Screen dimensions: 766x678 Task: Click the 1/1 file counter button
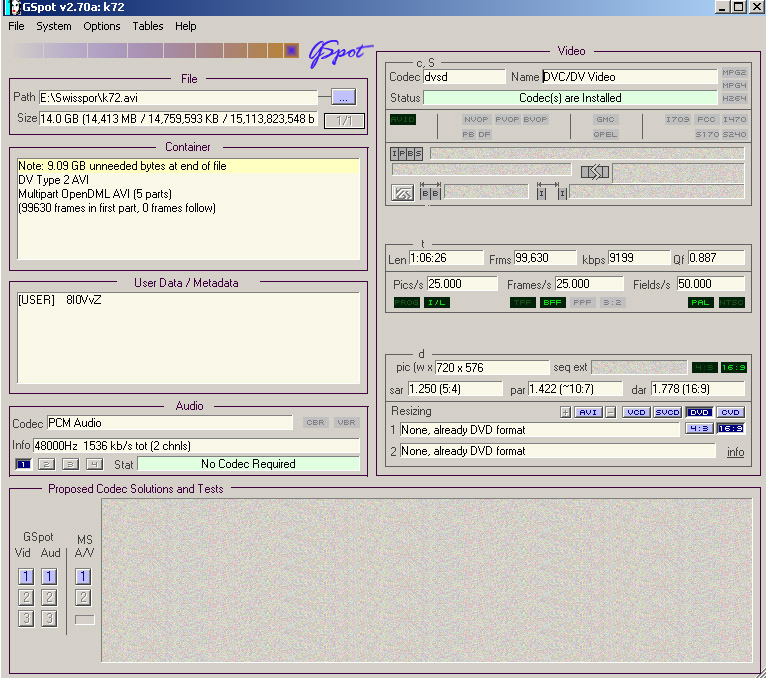point(344,121)
